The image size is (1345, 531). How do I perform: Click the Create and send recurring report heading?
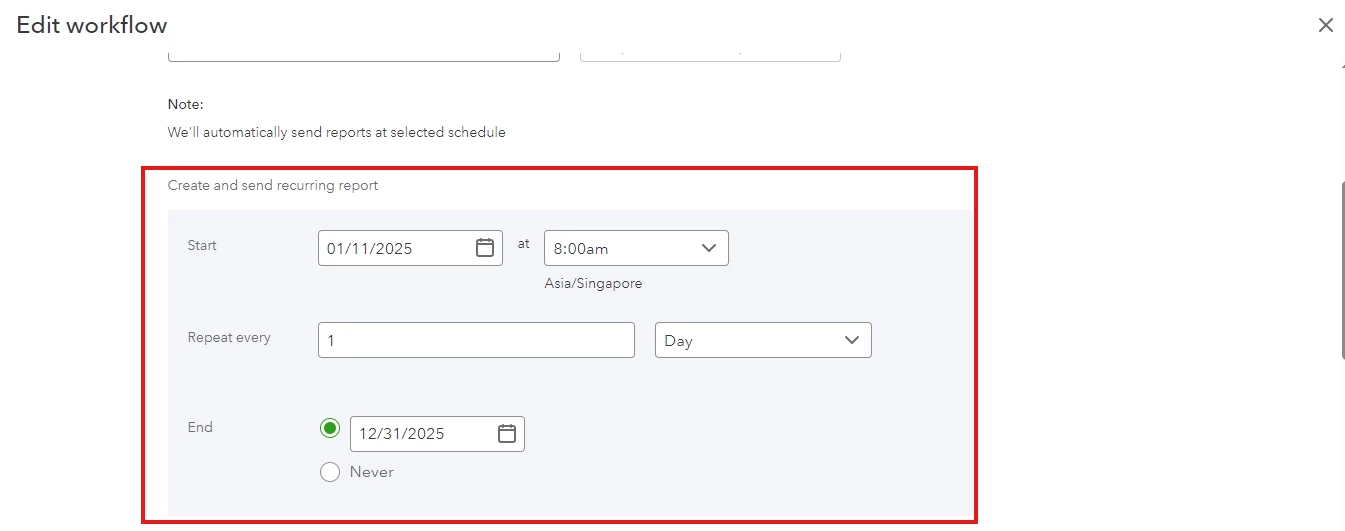pos(273,185)
